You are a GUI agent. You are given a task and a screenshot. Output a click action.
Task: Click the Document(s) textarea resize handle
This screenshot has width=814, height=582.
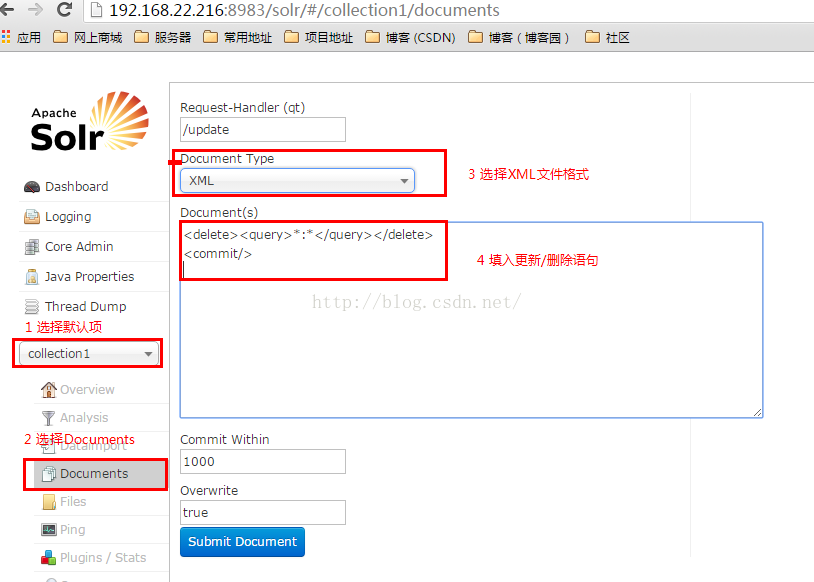(x=757, y=412)
